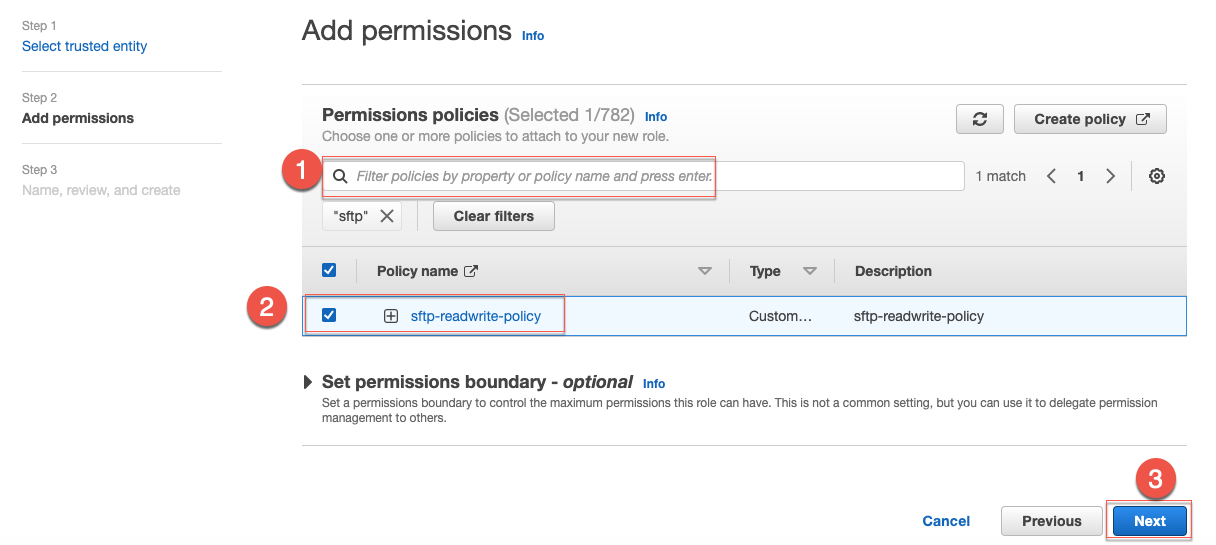
Task: Focus the filter policies search field
Action: [x=643, y=176]
